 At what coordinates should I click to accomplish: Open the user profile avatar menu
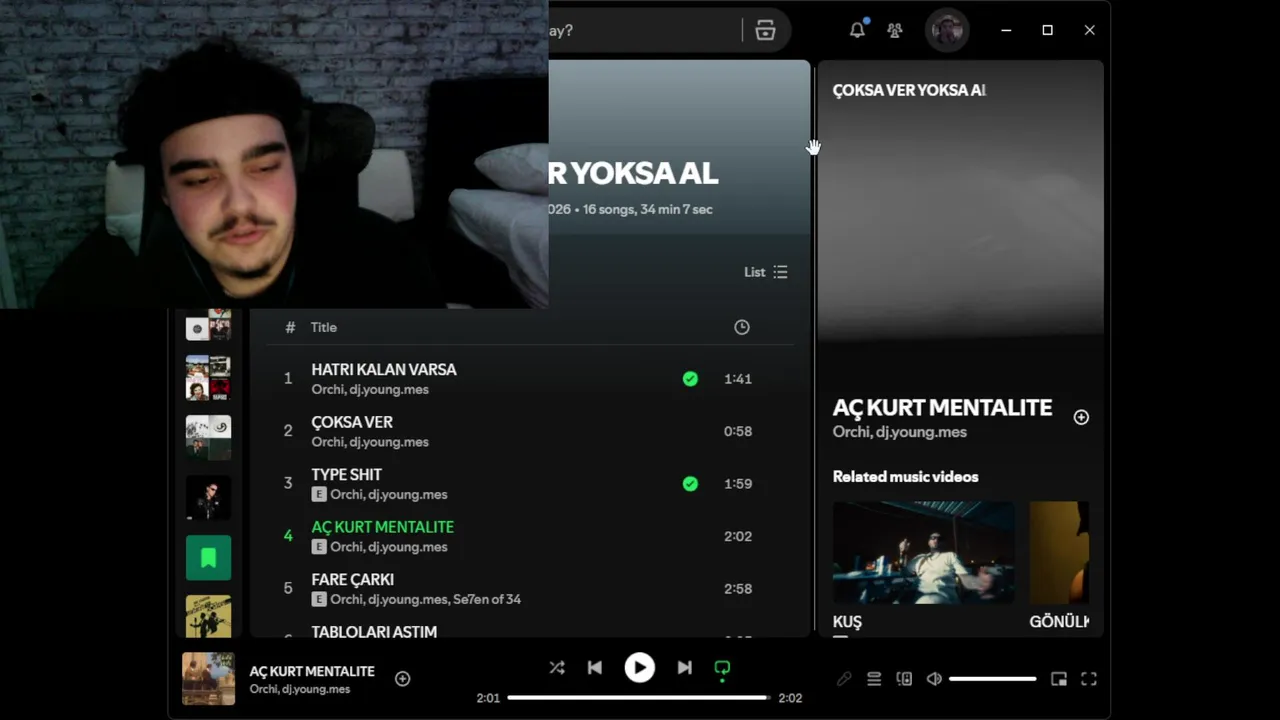pos(947,30)
